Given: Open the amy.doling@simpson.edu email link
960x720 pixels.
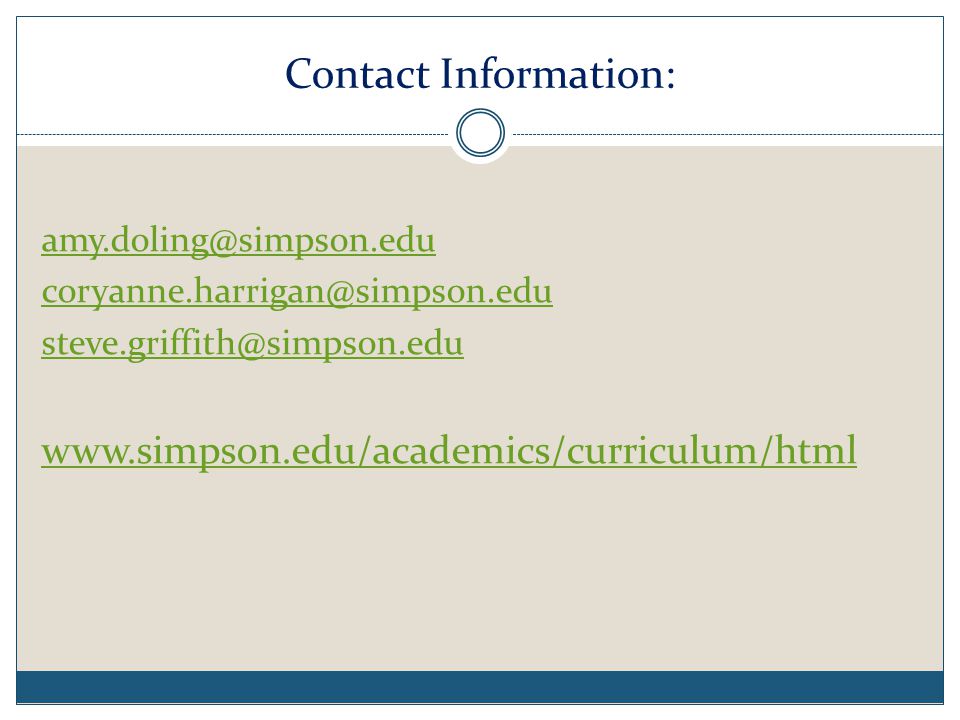Looking at the screenshot, I should [x=238, y=241].
